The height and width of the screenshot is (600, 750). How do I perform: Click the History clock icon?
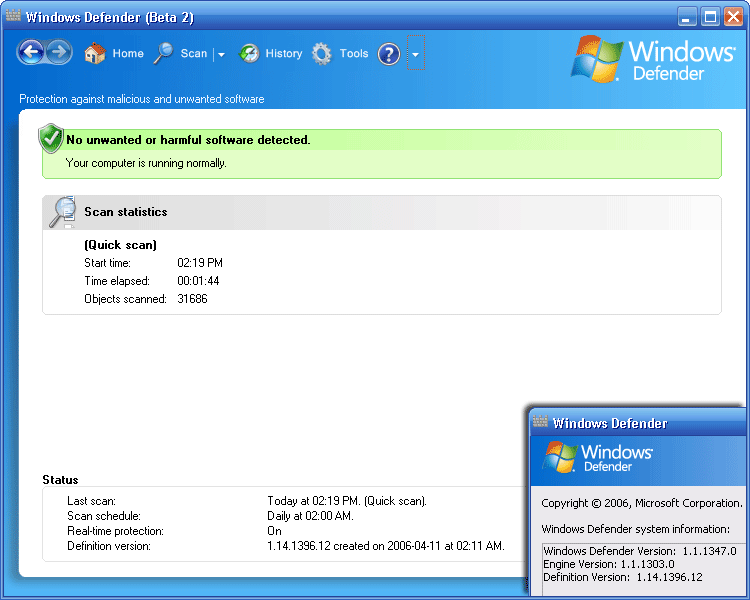tap(249, 54)
